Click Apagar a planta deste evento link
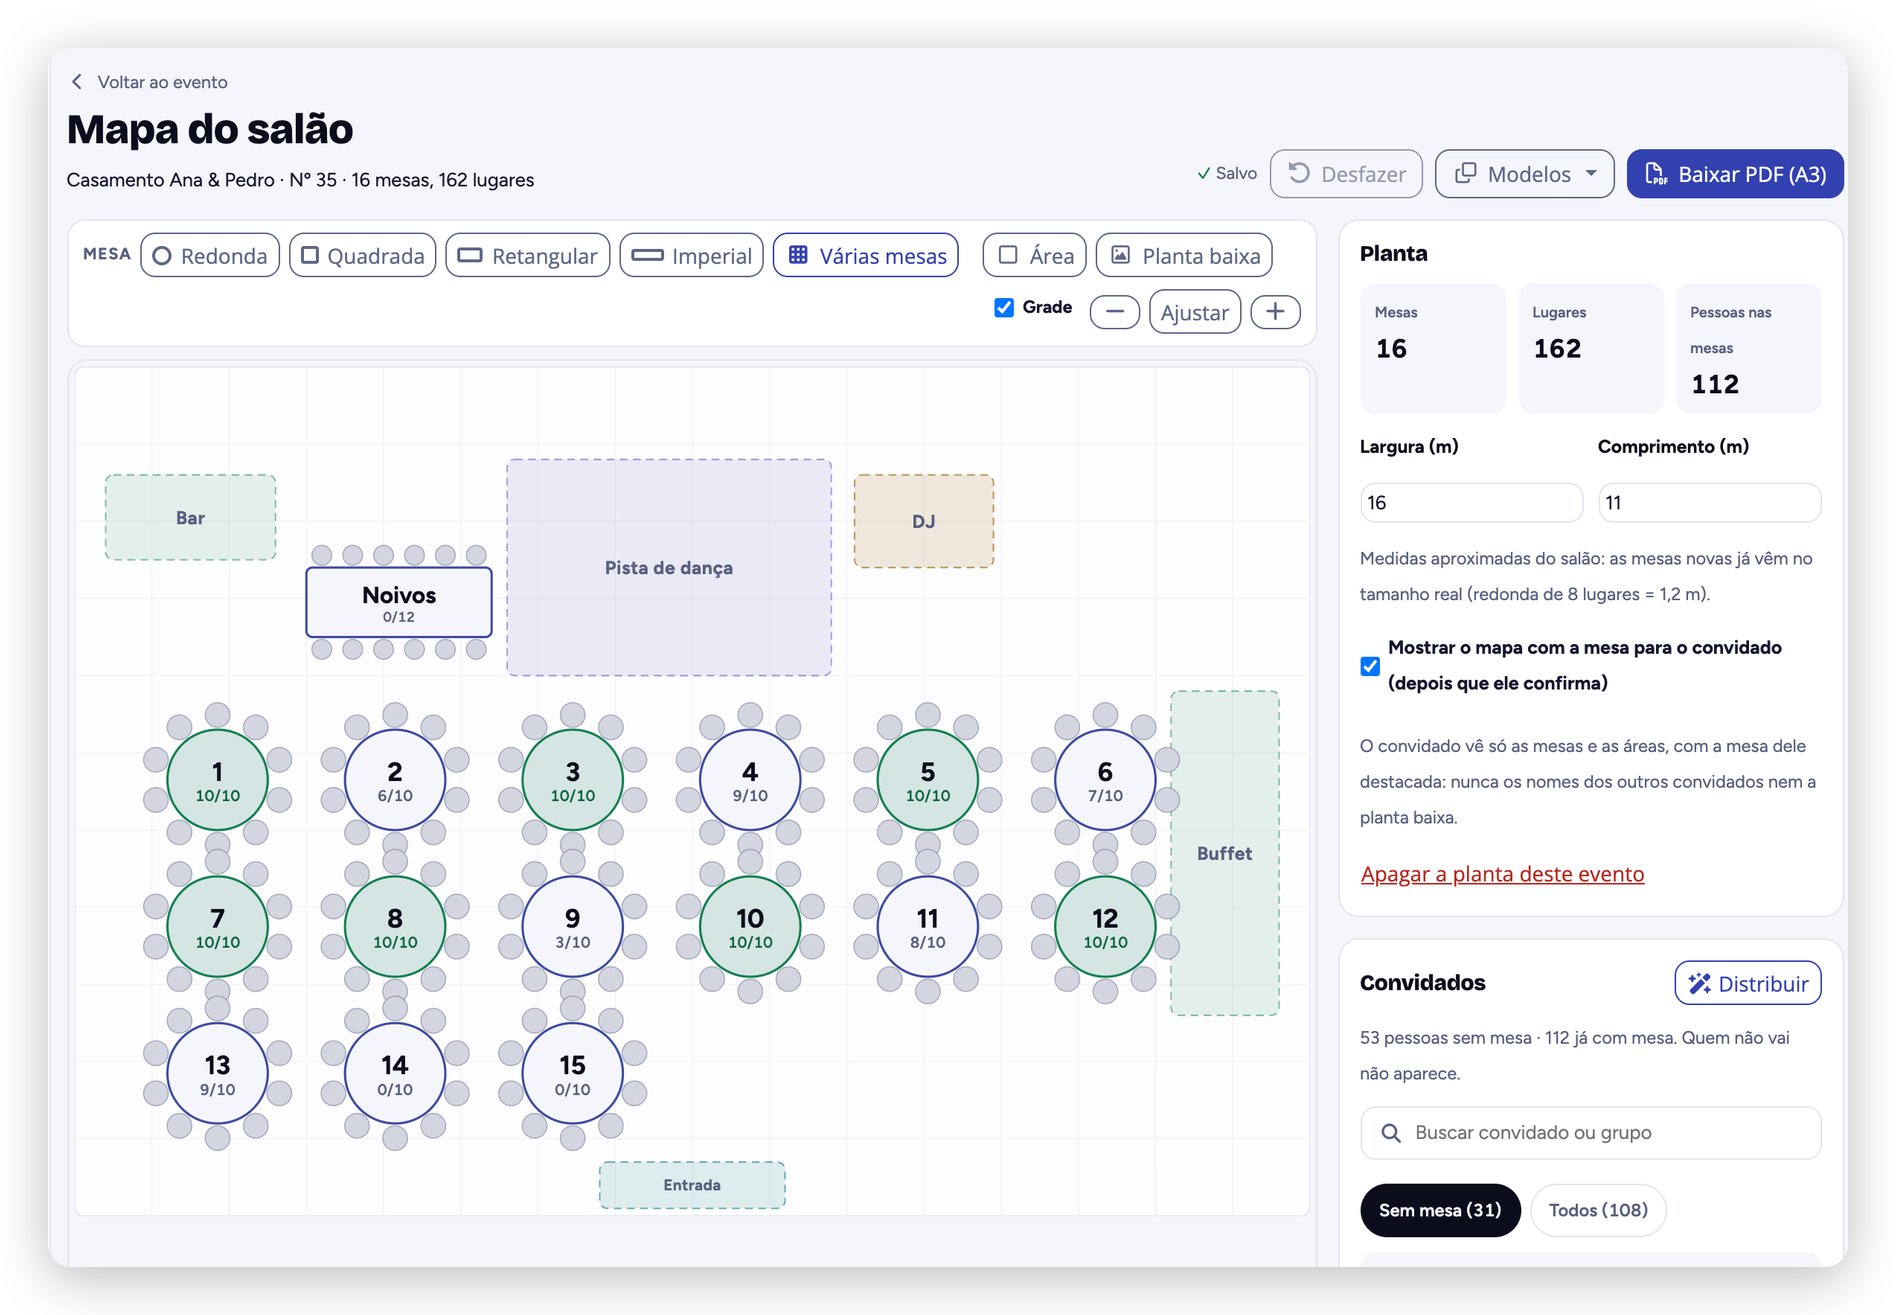This screenshot has width=1896, height=1315. click(x=1502, y=874)
